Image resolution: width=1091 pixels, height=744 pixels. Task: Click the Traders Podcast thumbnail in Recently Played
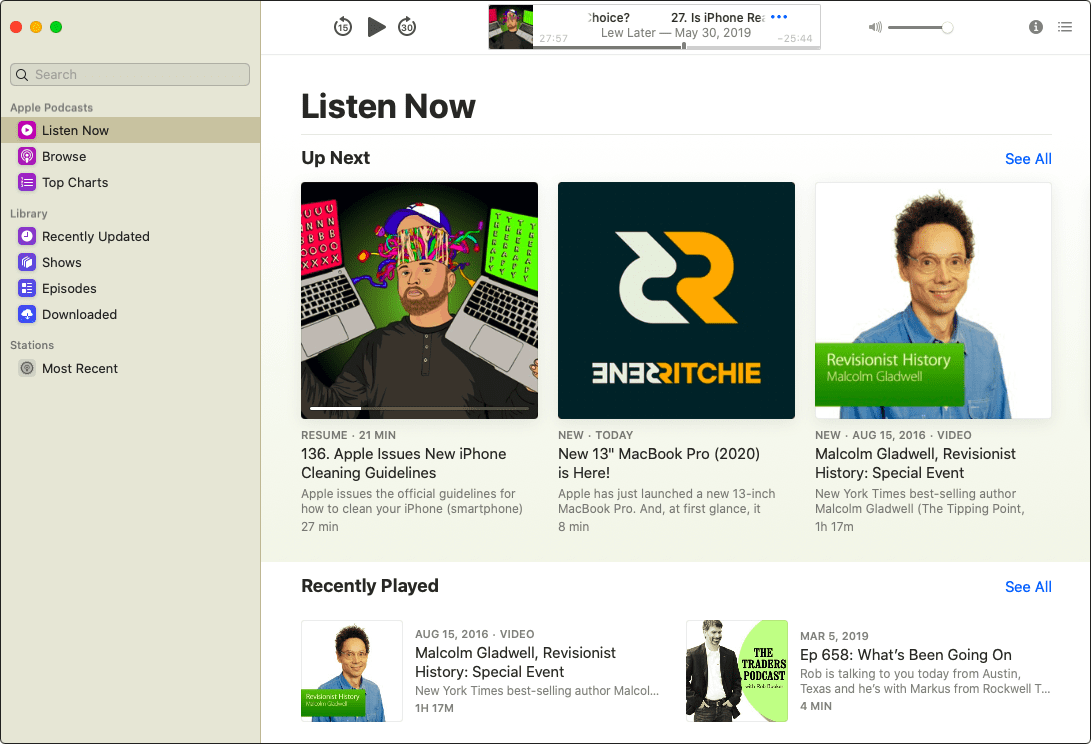click(x=737, y=671)
